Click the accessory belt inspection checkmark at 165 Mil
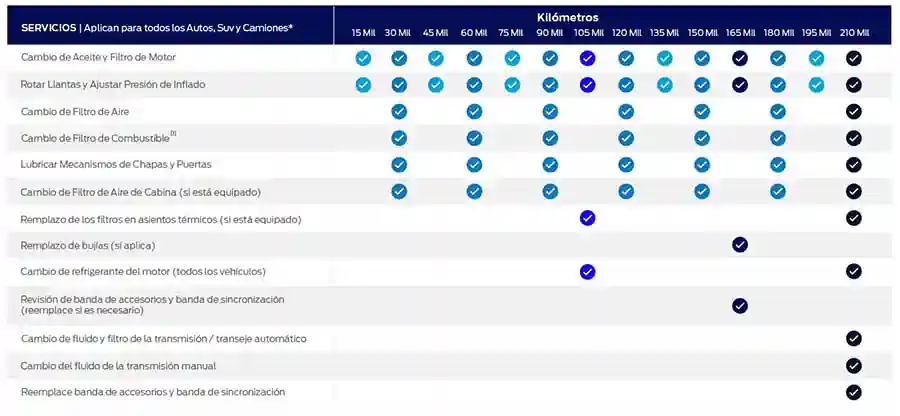The image size is (900, 416). coord(740,305)
